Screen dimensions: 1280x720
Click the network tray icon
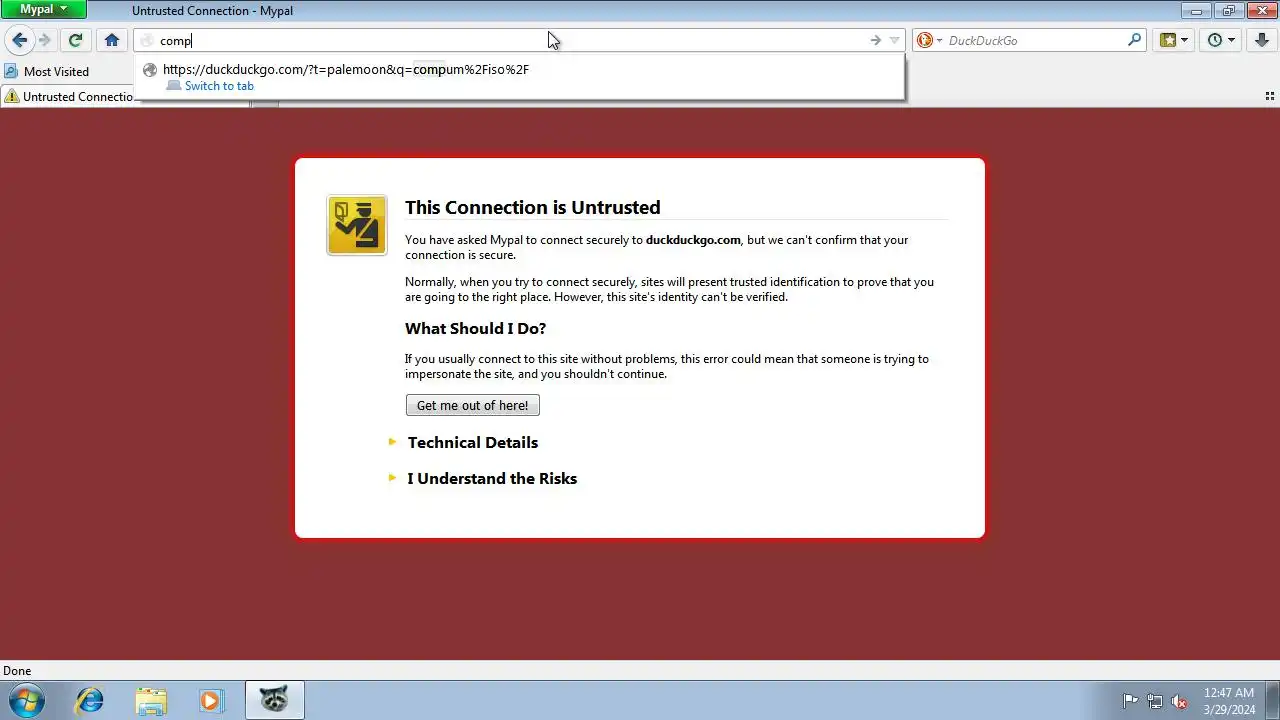[x=1155, y=701]
